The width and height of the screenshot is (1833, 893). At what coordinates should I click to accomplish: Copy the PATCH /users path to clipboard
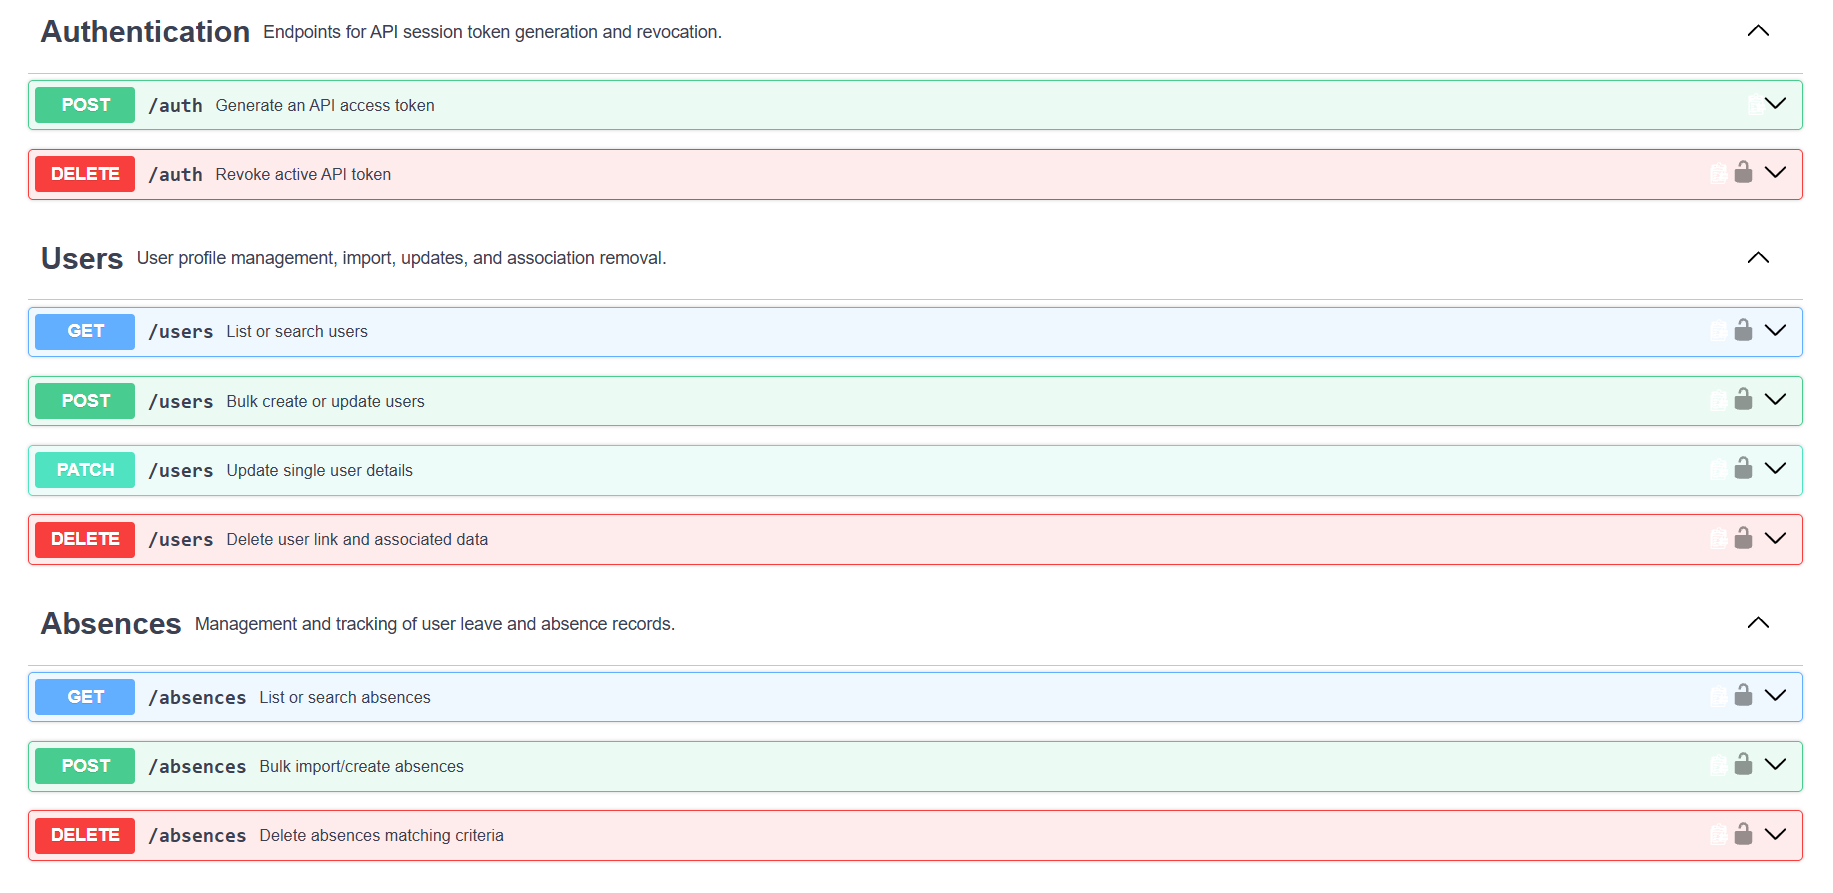click(x=1718, y=469)
